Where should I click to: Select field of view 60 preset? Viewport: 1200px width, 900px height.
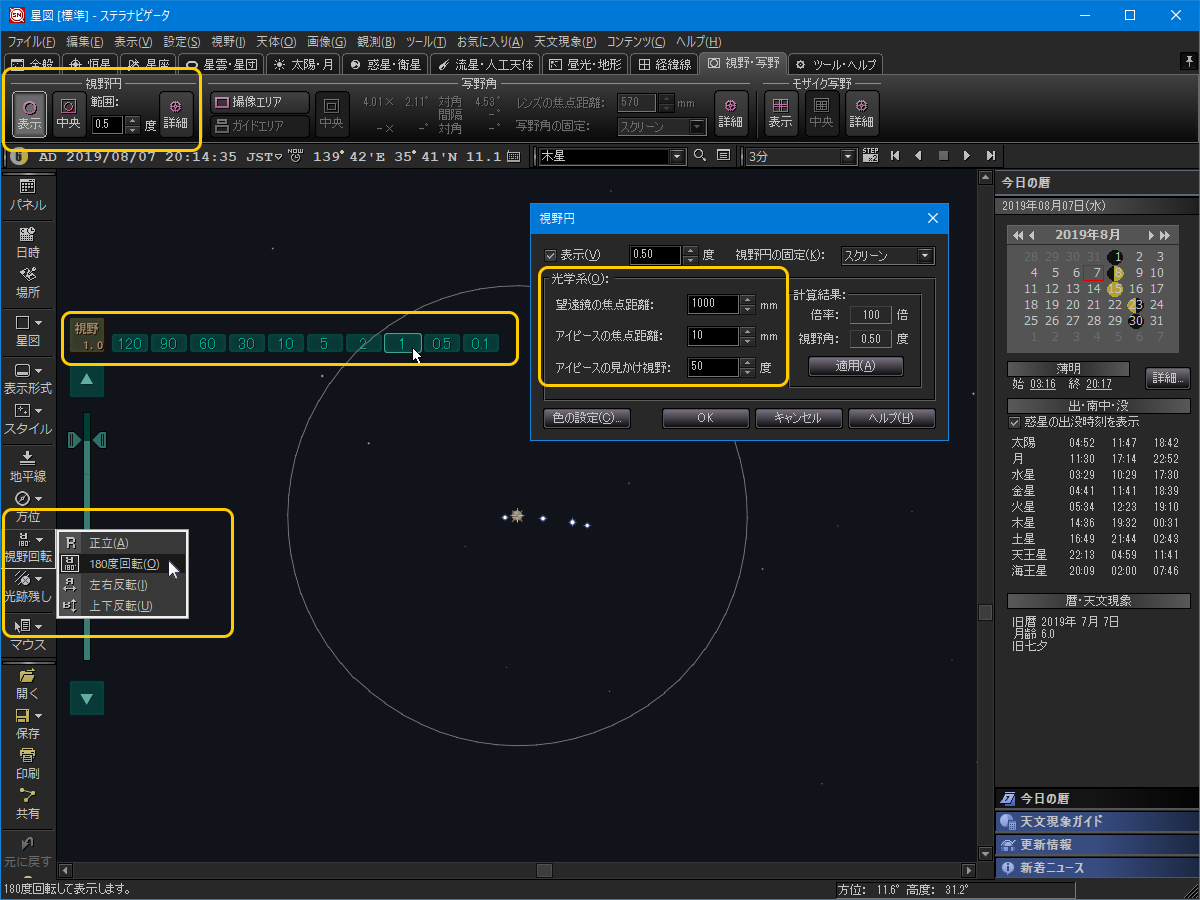click(x=207, y=343)
